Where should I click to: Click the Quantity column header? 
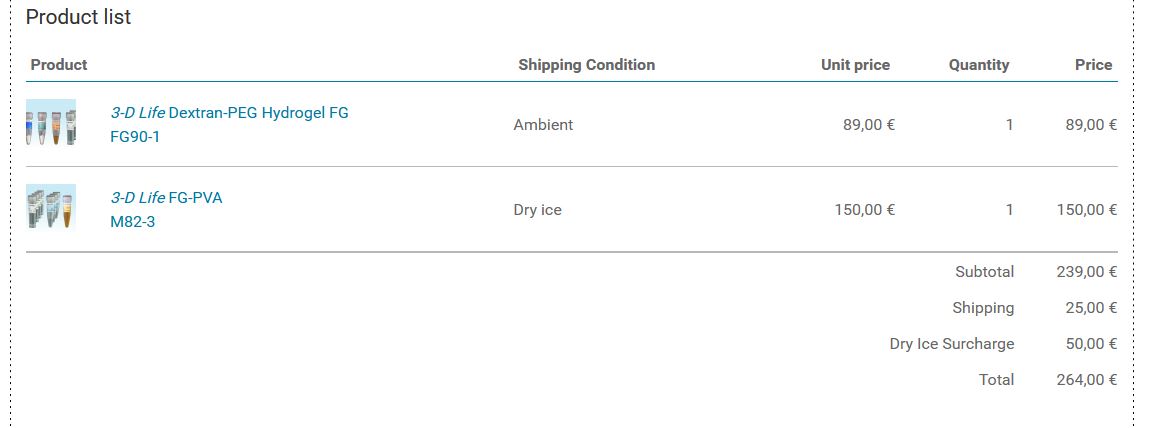click(x=979, y=65)
